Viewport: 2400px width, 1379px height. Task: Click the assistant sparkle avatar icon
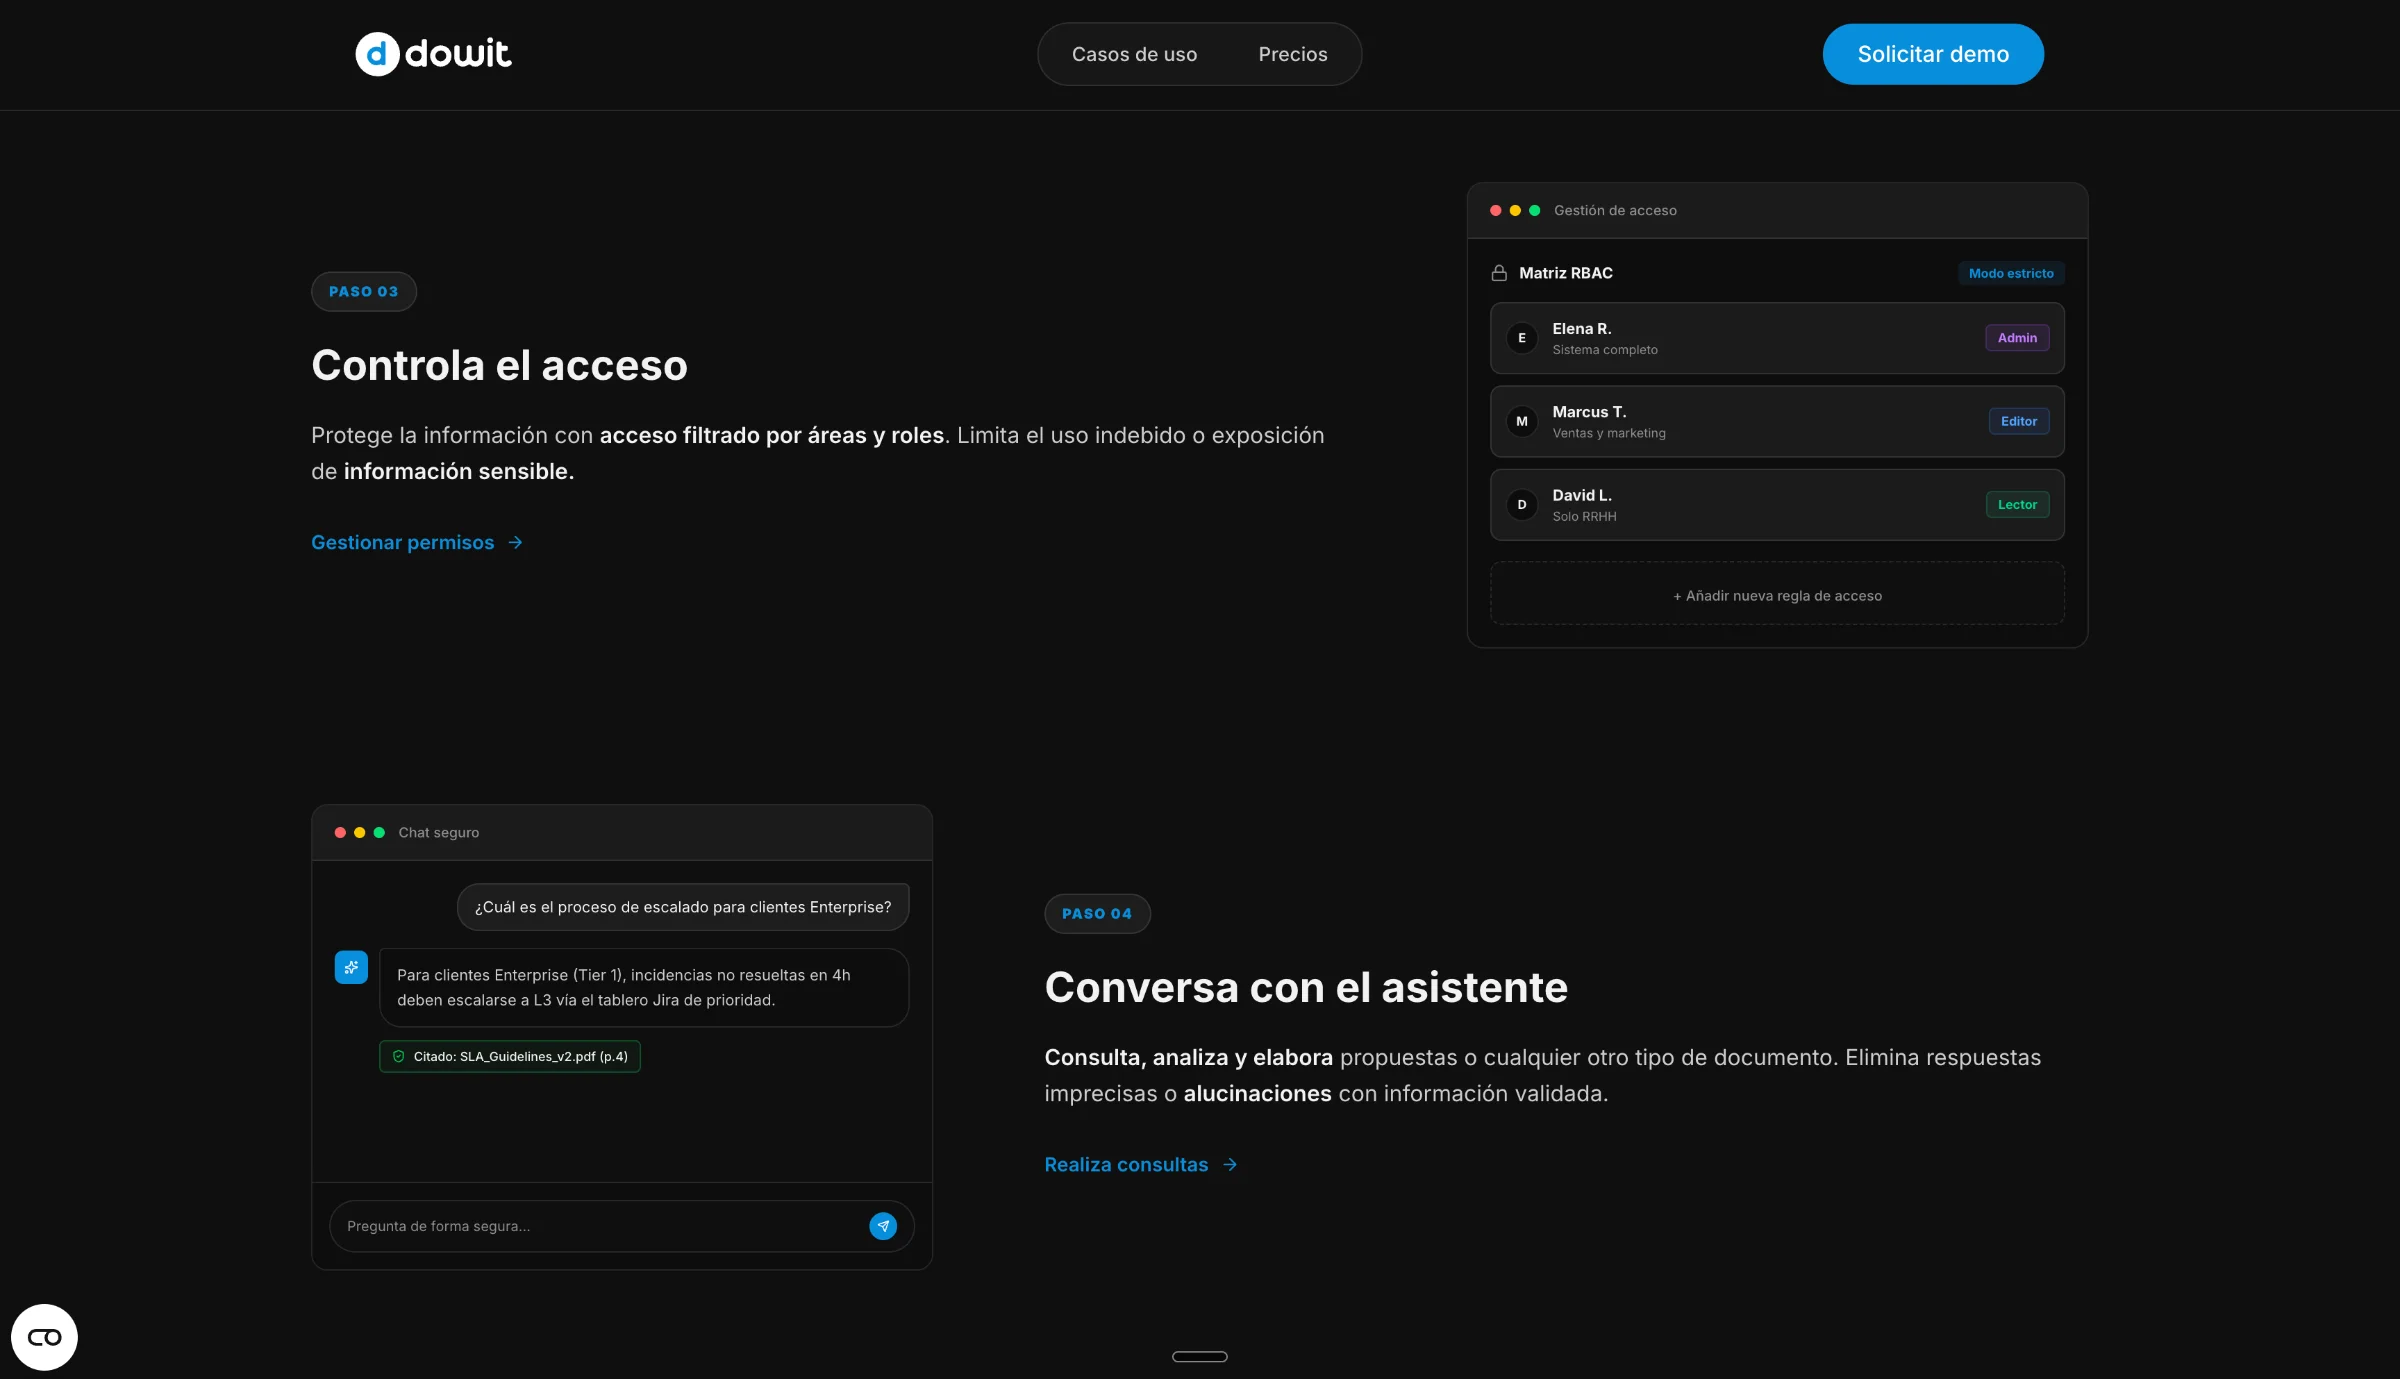(351, 967)
